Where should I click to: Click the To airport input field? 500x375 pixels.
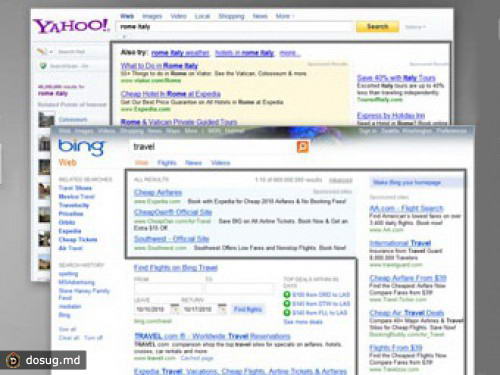(239, 288)
